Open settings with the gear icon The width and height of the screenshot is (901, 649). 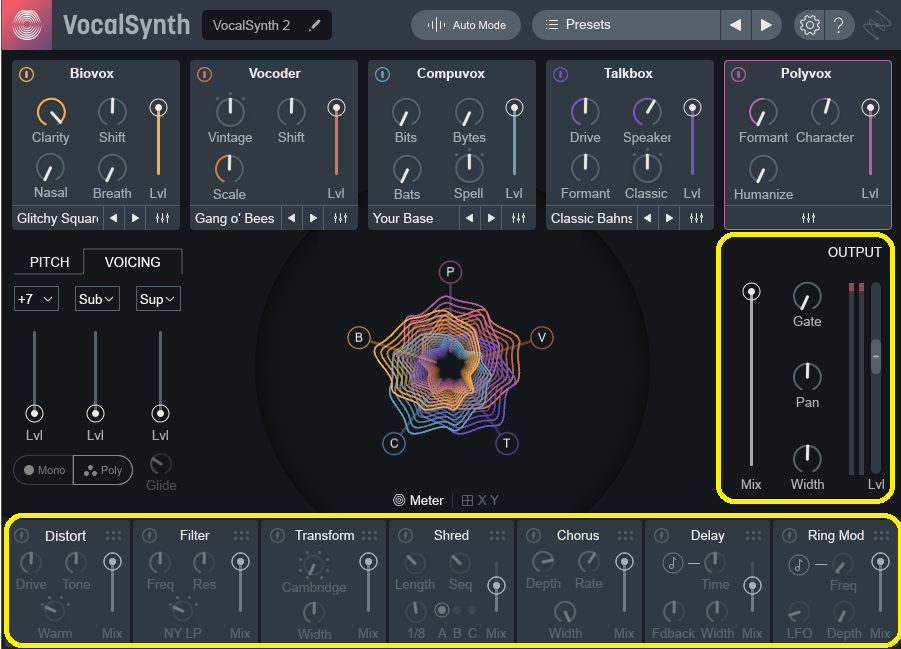810,25
